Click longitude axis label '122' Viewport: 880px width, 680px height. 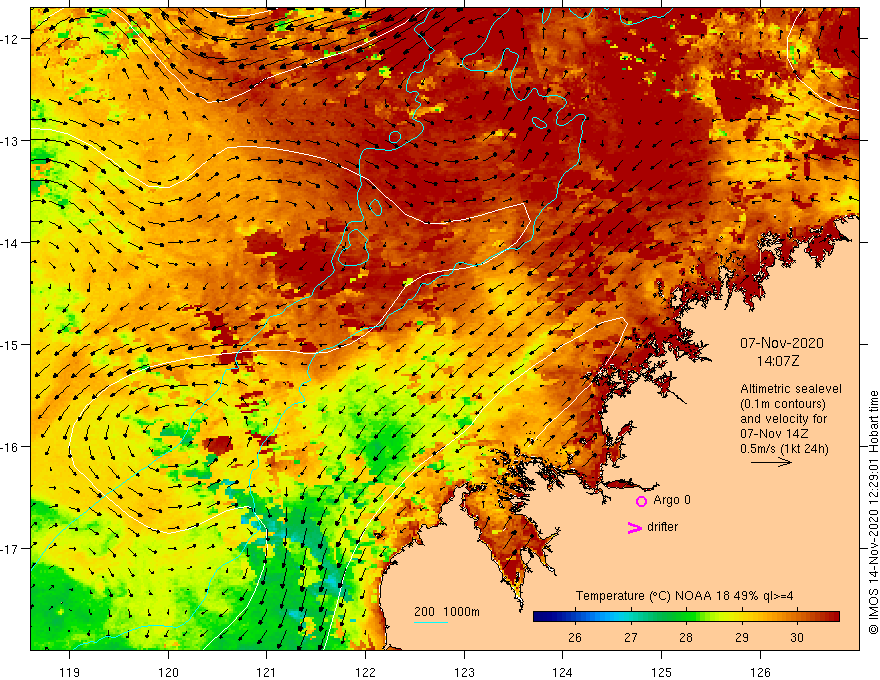point(365,672)
